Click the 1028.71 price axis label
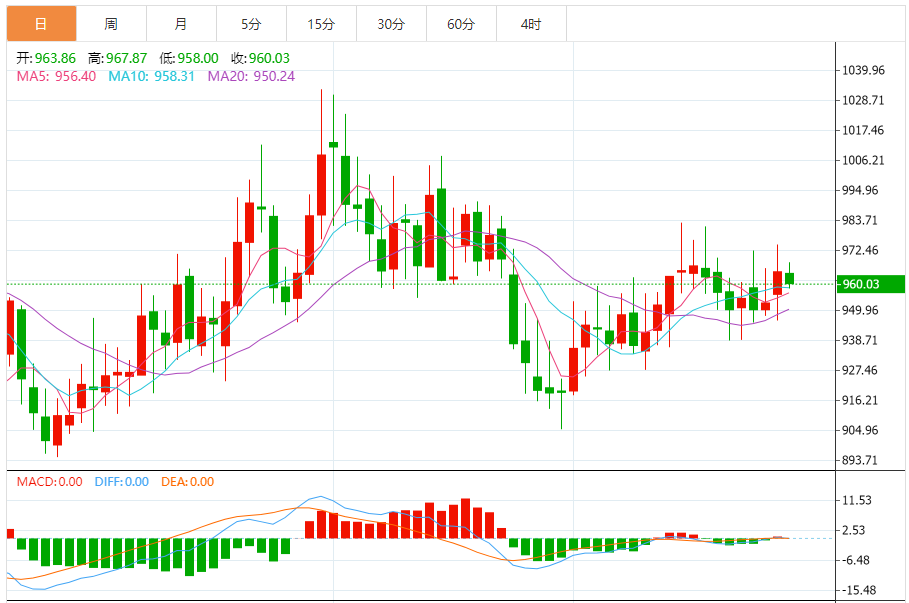This screenshot has width=909, height=603. (x=864, y=100)
